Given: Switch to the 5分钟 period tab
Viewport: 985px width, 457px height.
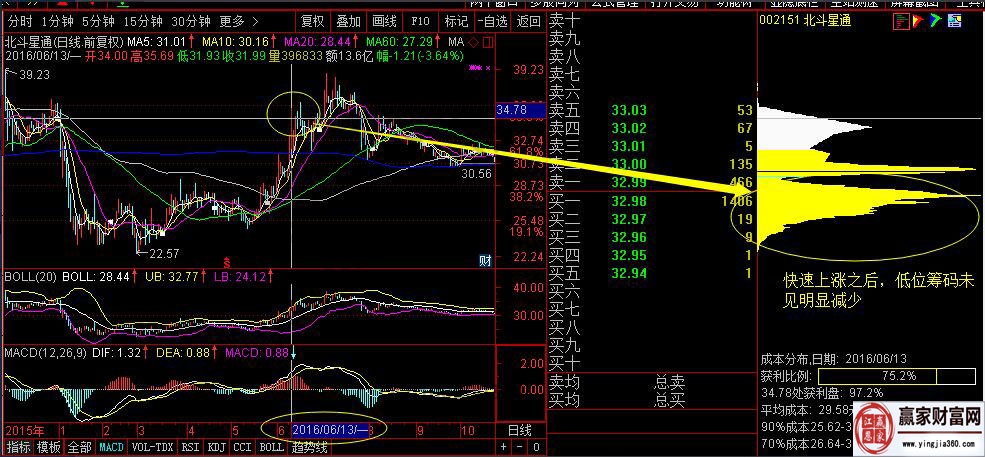Looking at the screenshot, I should point(97,21).
